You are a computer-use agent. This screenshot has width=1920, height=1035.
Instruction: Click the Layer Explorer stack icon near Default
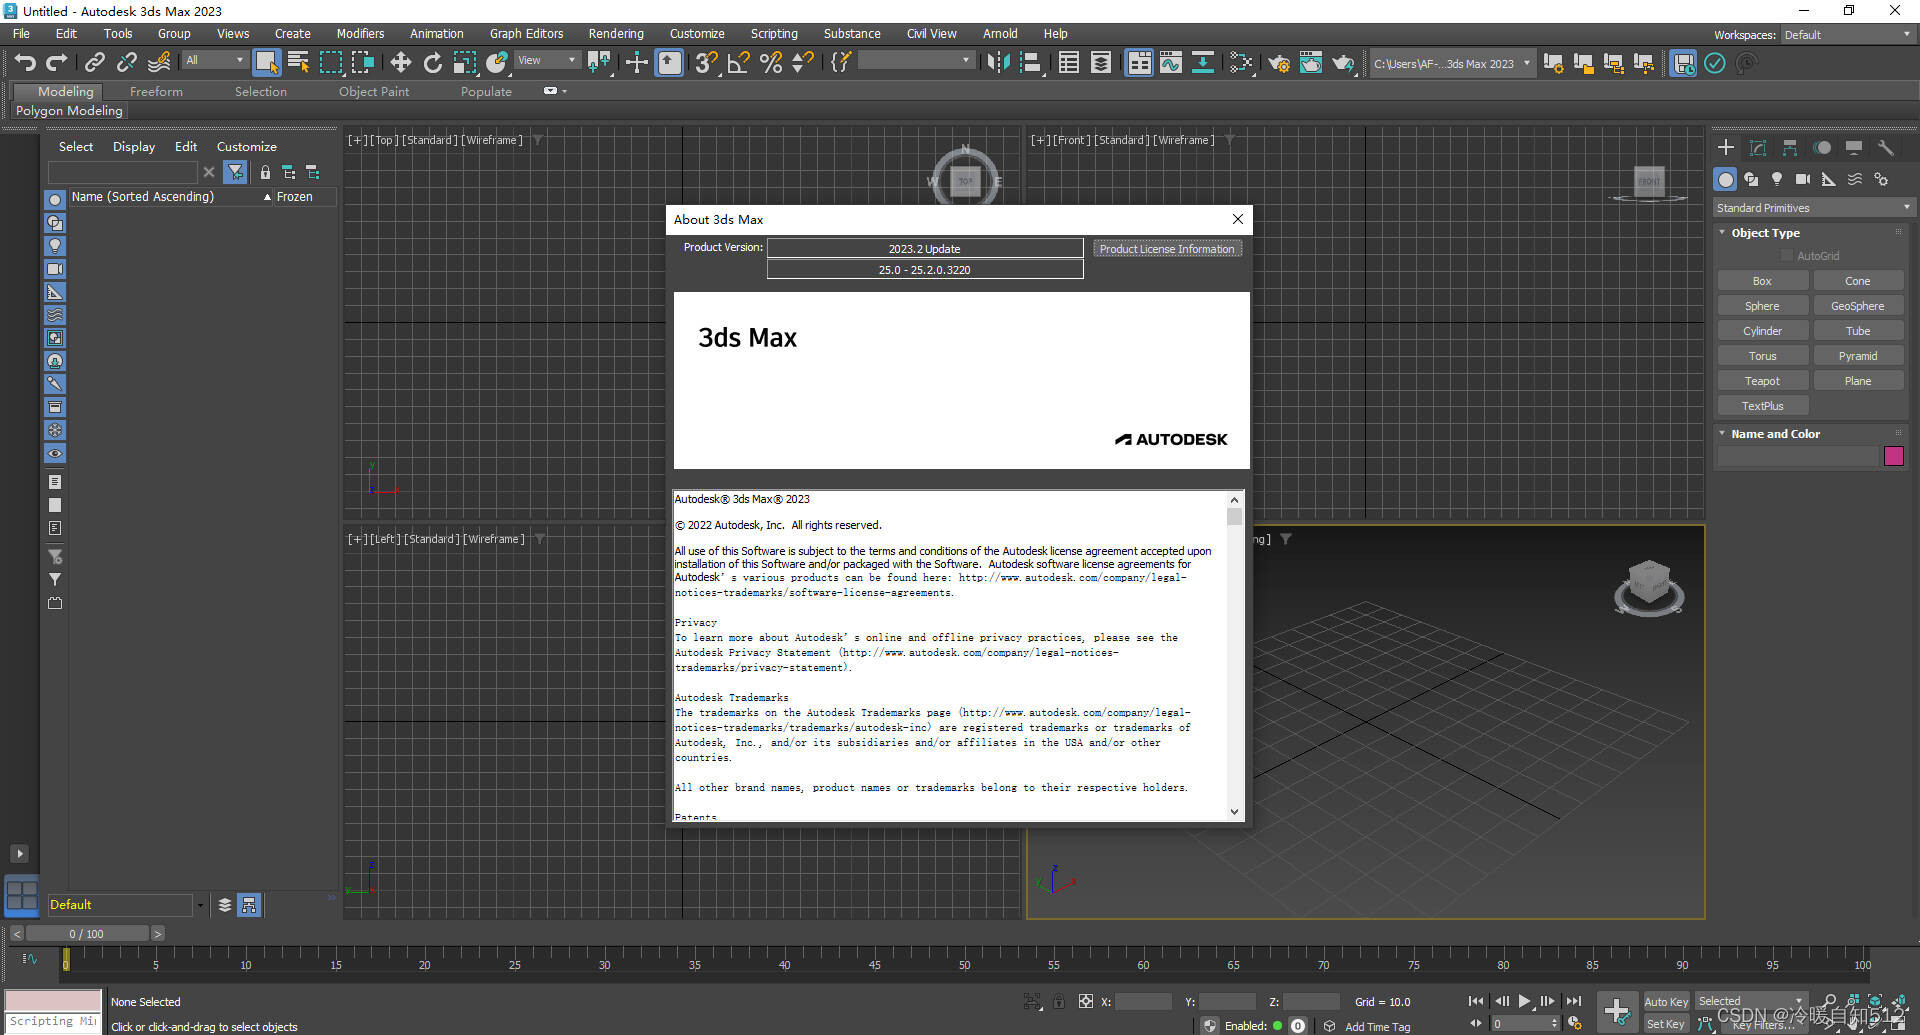[x=225, y=905]
